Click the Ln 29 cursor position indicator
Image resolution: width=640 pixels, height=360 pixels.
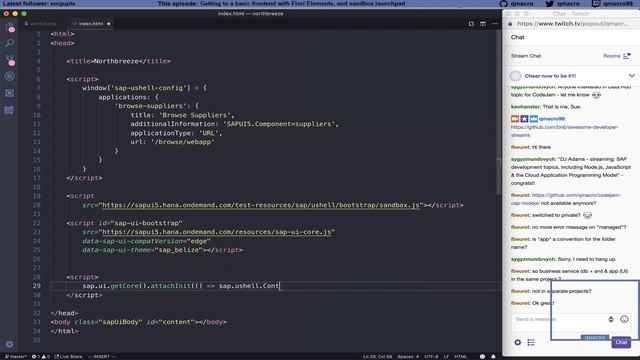pyautogui.click(x=377, y=356)
